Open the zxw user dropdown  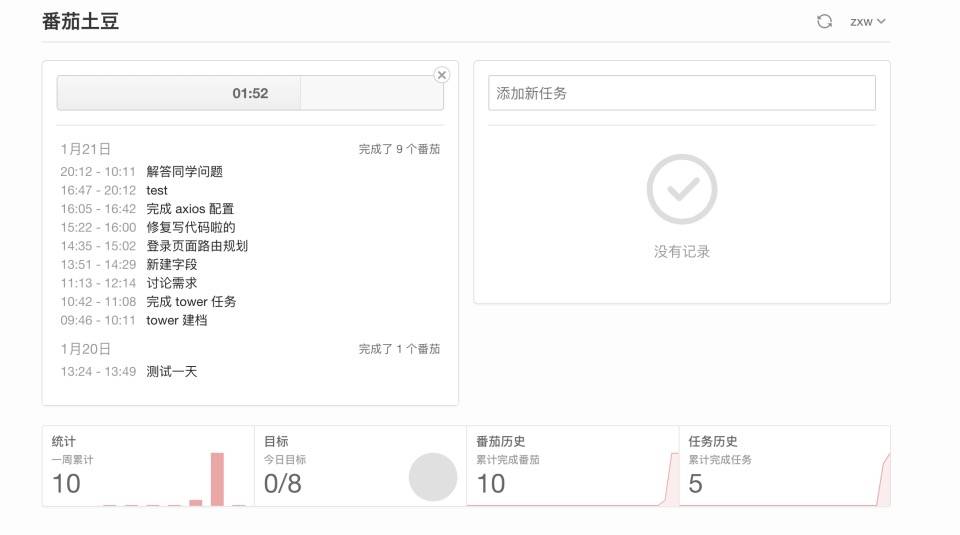(x=868, y=21)
